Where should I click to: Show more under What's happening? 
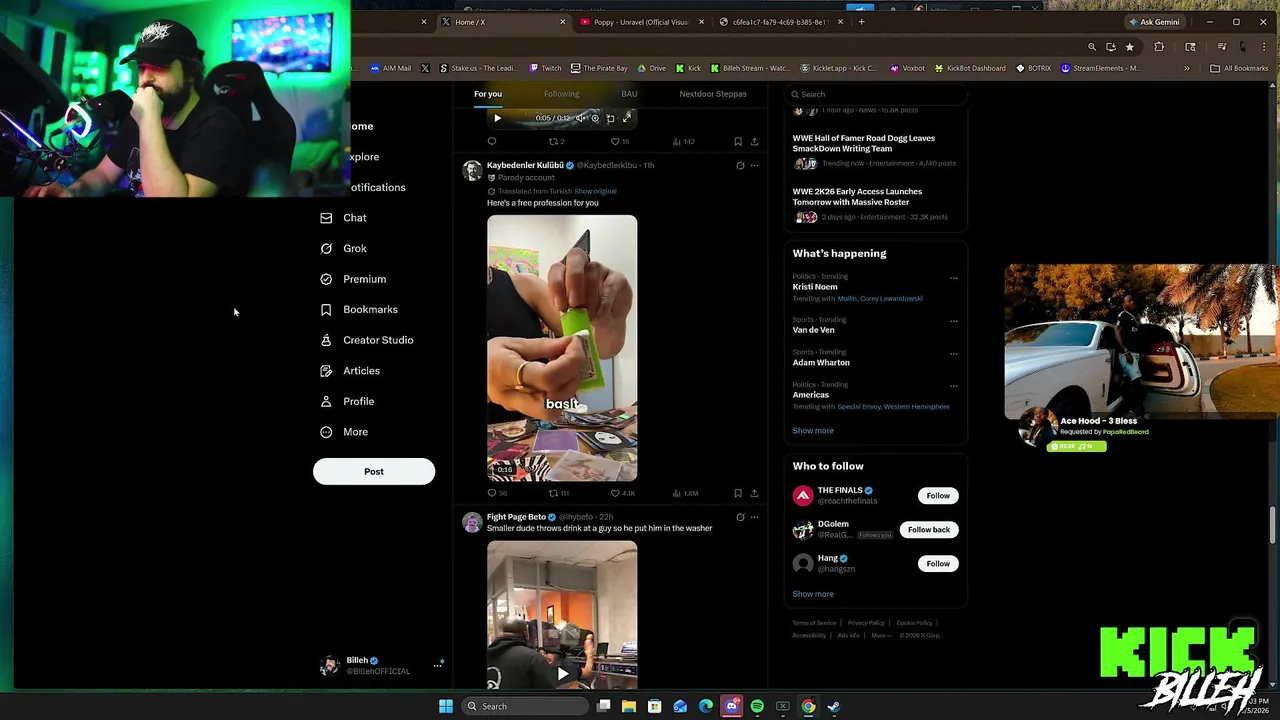(x=813, y=431)
